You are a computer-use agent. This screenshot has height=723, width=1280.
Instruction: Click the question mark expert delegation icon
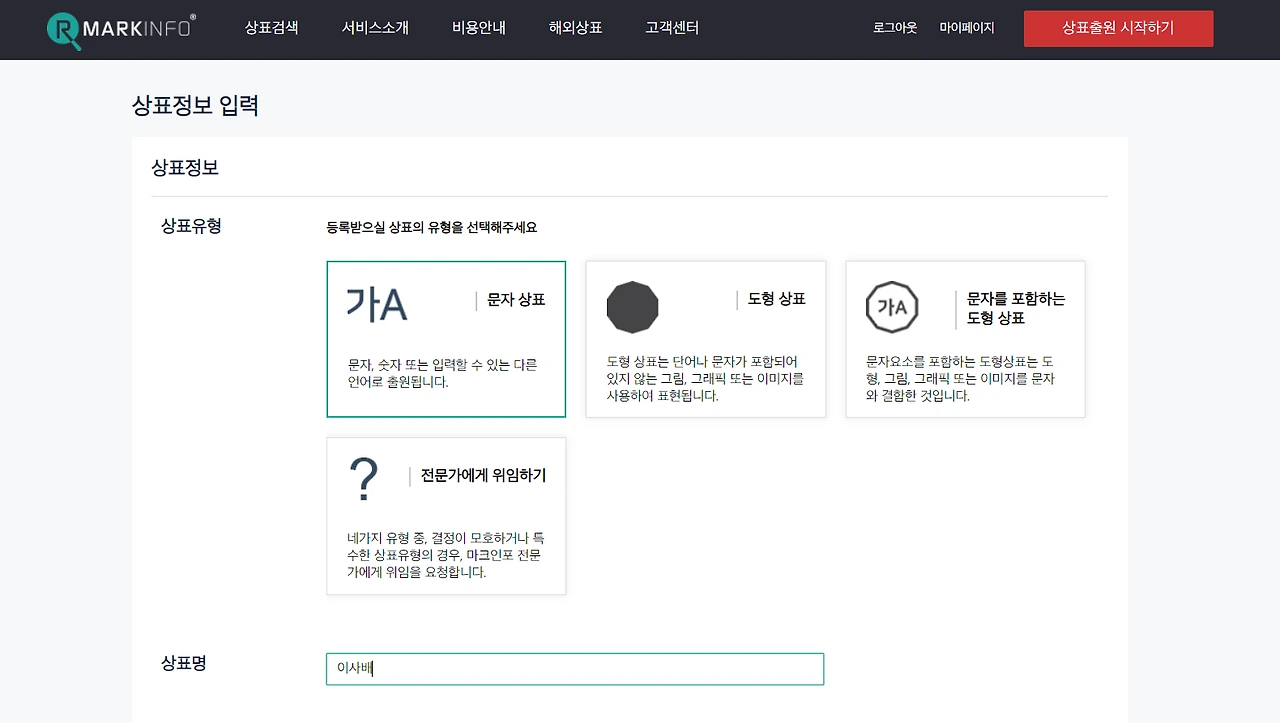362,477
